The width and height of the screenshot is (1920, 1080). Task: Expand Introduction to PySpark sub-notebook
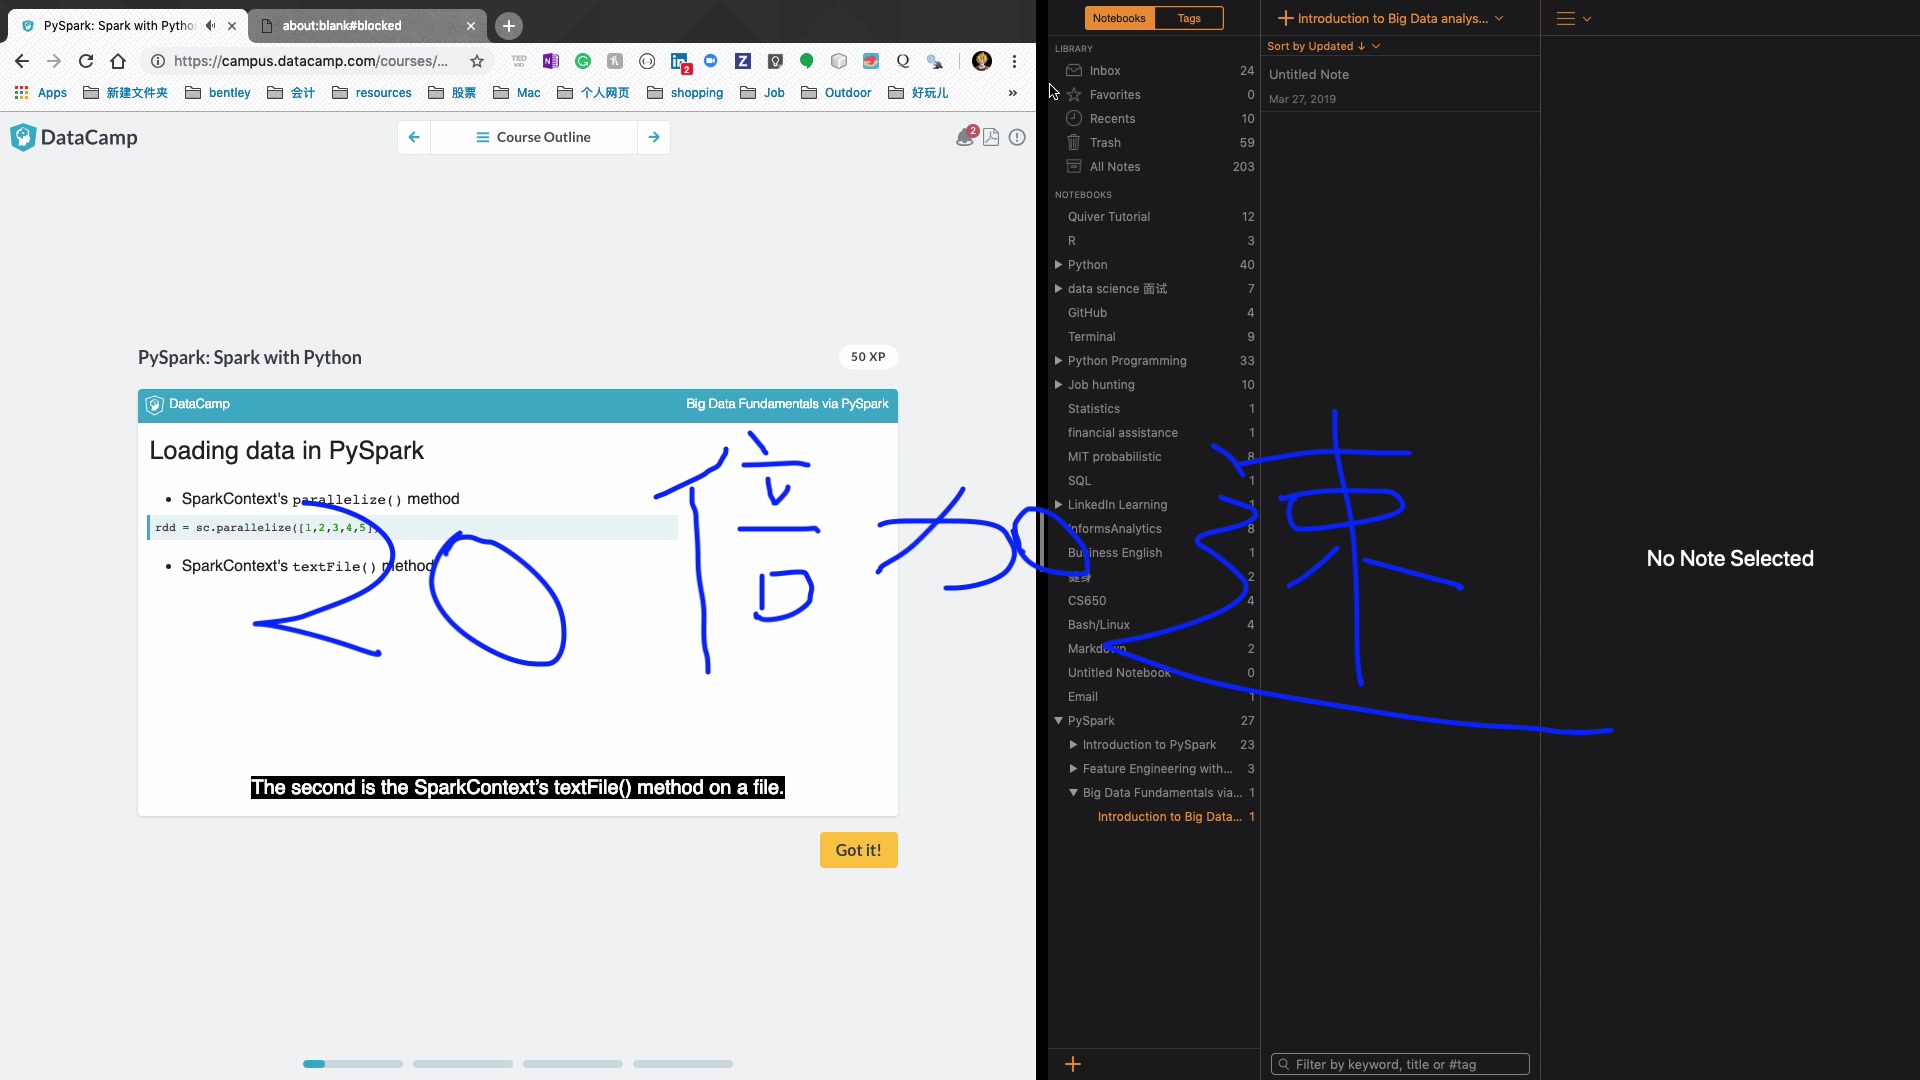pyautogui.click(x=1073, y=745)
